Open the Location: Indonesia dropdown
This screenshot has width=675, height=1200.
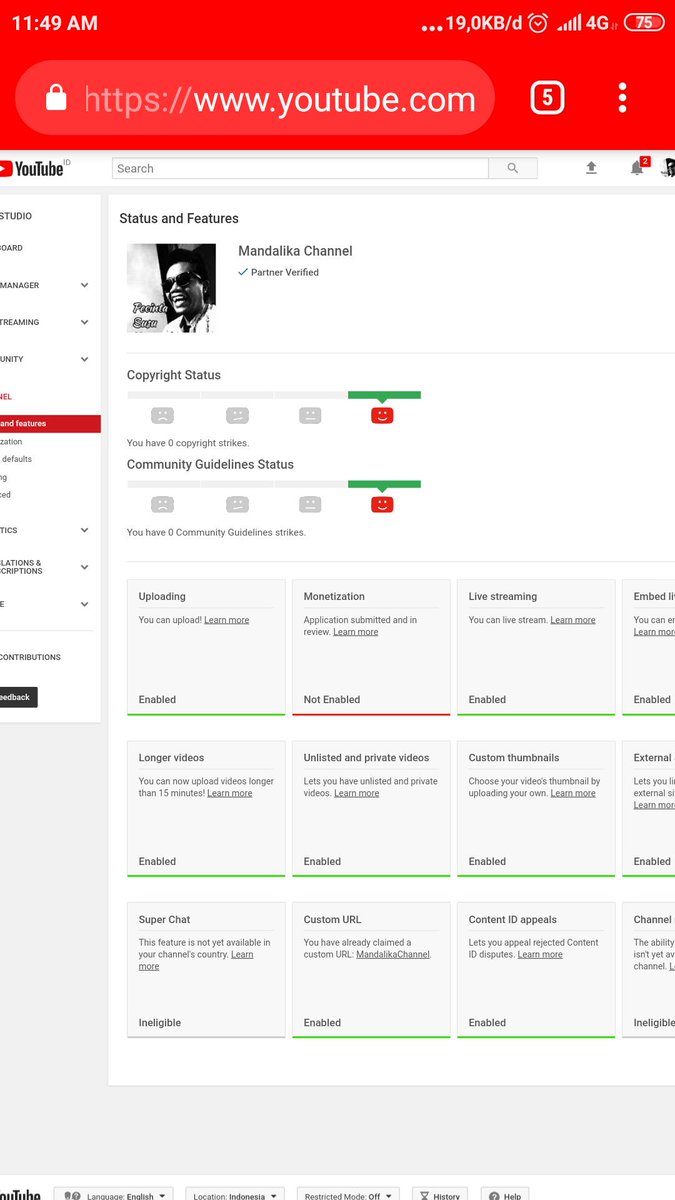point(235,1195)
